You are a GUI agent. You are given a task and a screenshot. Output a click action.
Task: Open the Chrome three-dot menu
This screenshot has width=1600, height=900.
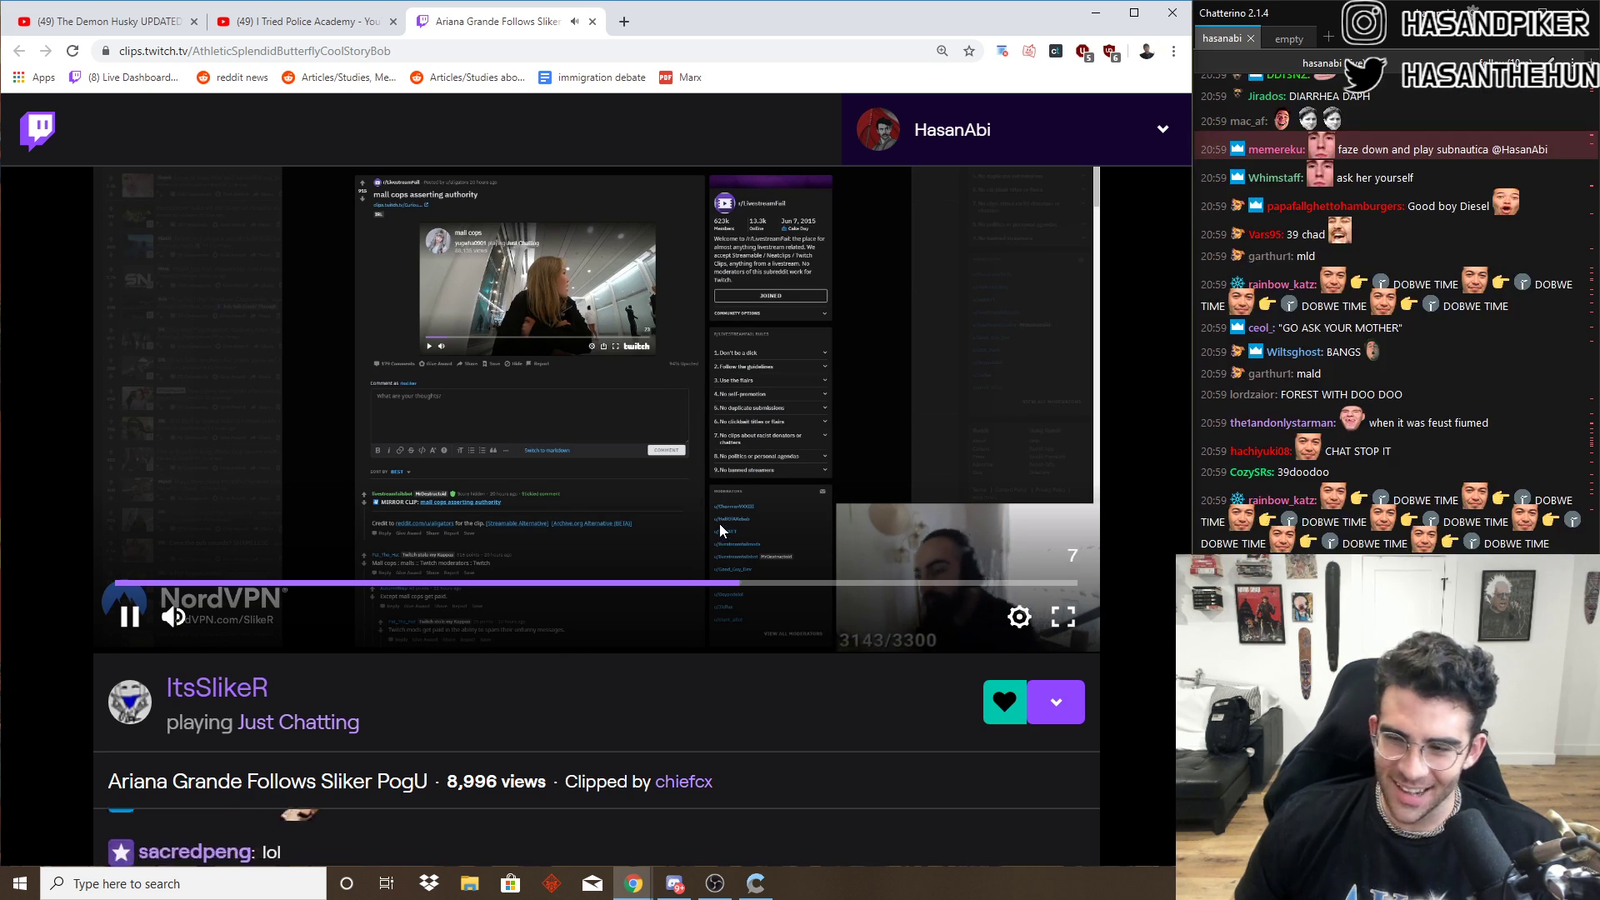pos(1174,51)
